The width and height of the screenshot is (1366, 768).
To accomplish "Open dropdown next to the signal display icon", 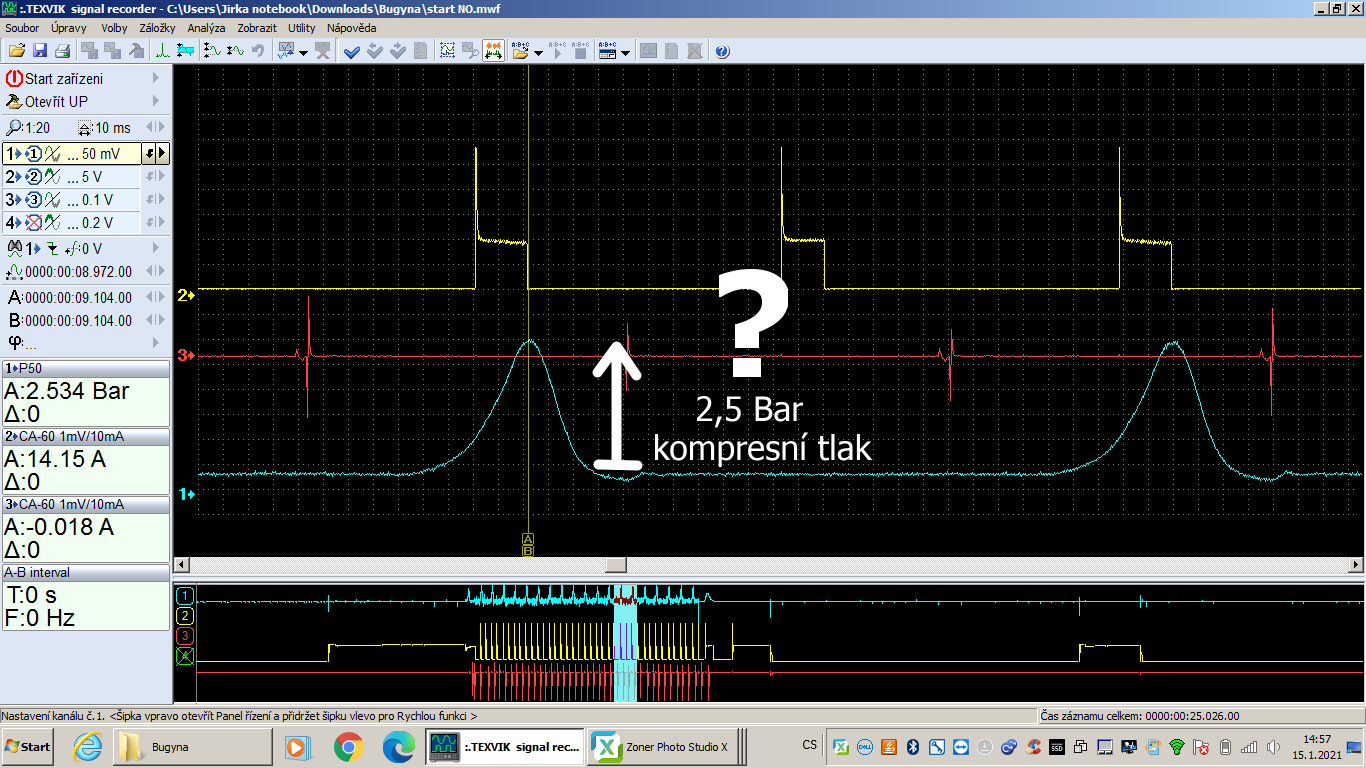I will click(304, 52).
